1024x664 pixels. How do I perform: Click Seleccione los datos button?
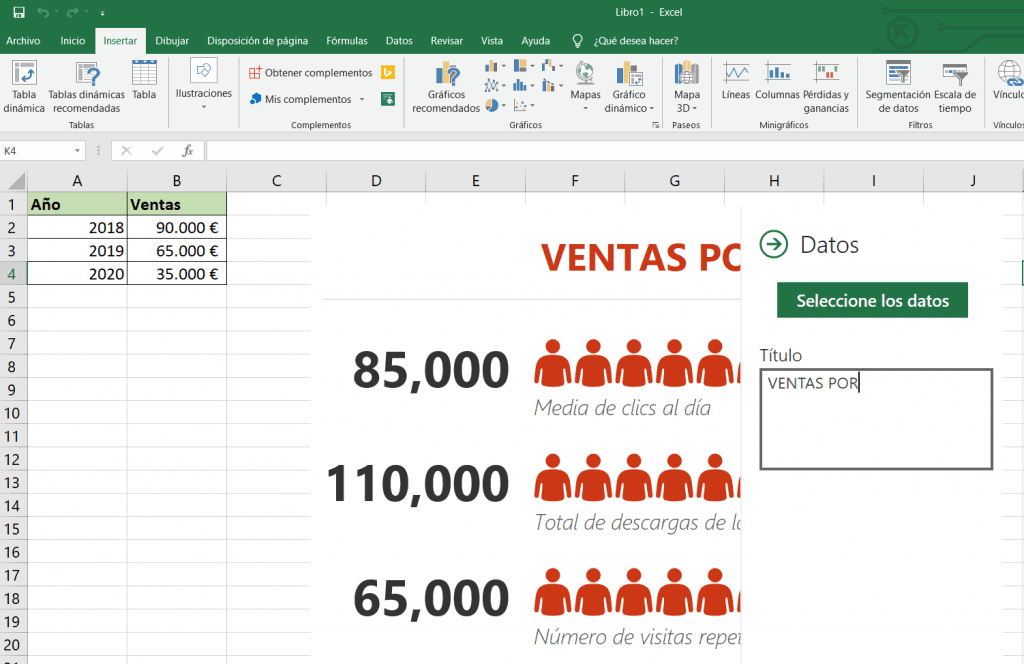(872, 300)
